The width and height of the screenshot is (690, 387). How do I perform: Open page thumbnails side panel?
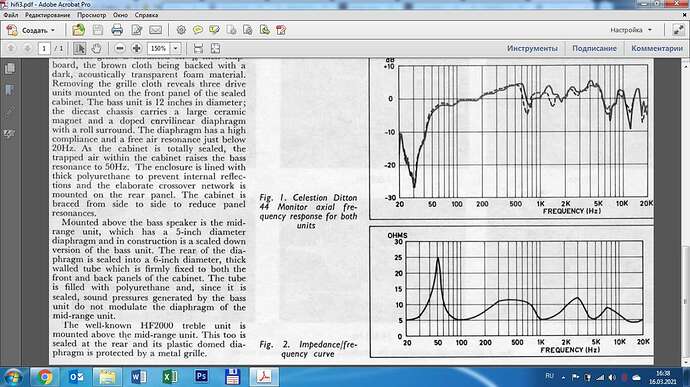point(10,69)
